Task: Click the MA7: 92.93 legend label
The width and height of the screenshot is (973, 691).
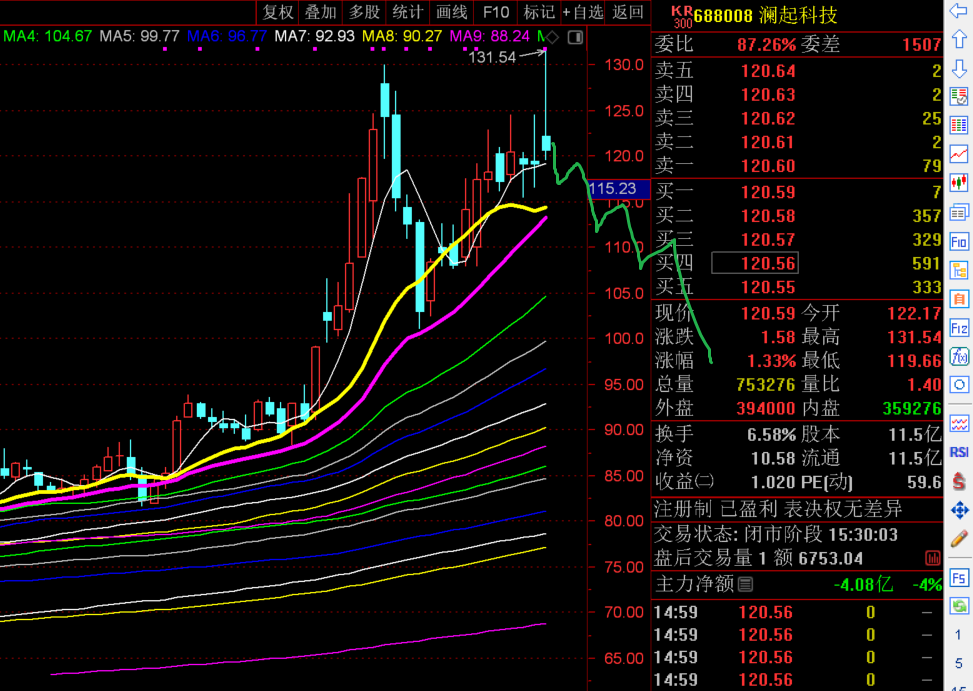Action: point(315,36)
